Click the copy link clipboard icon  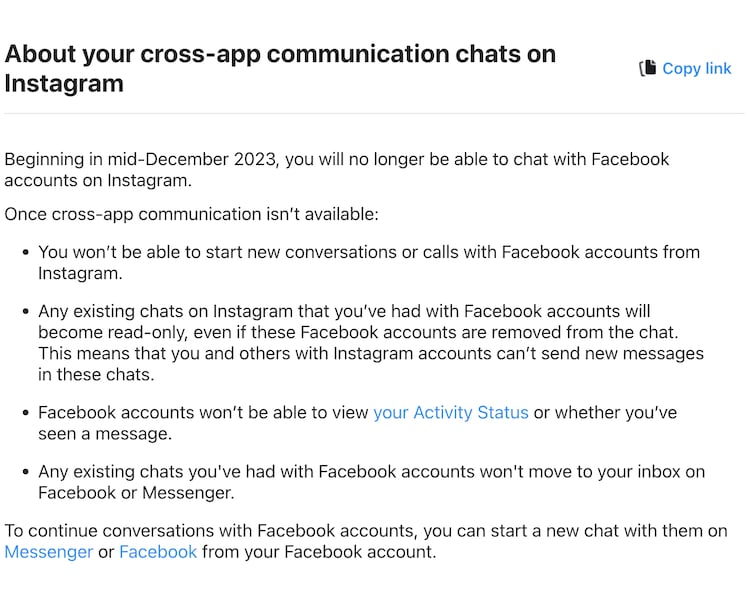pyautogui.click(x=647, y=68)
